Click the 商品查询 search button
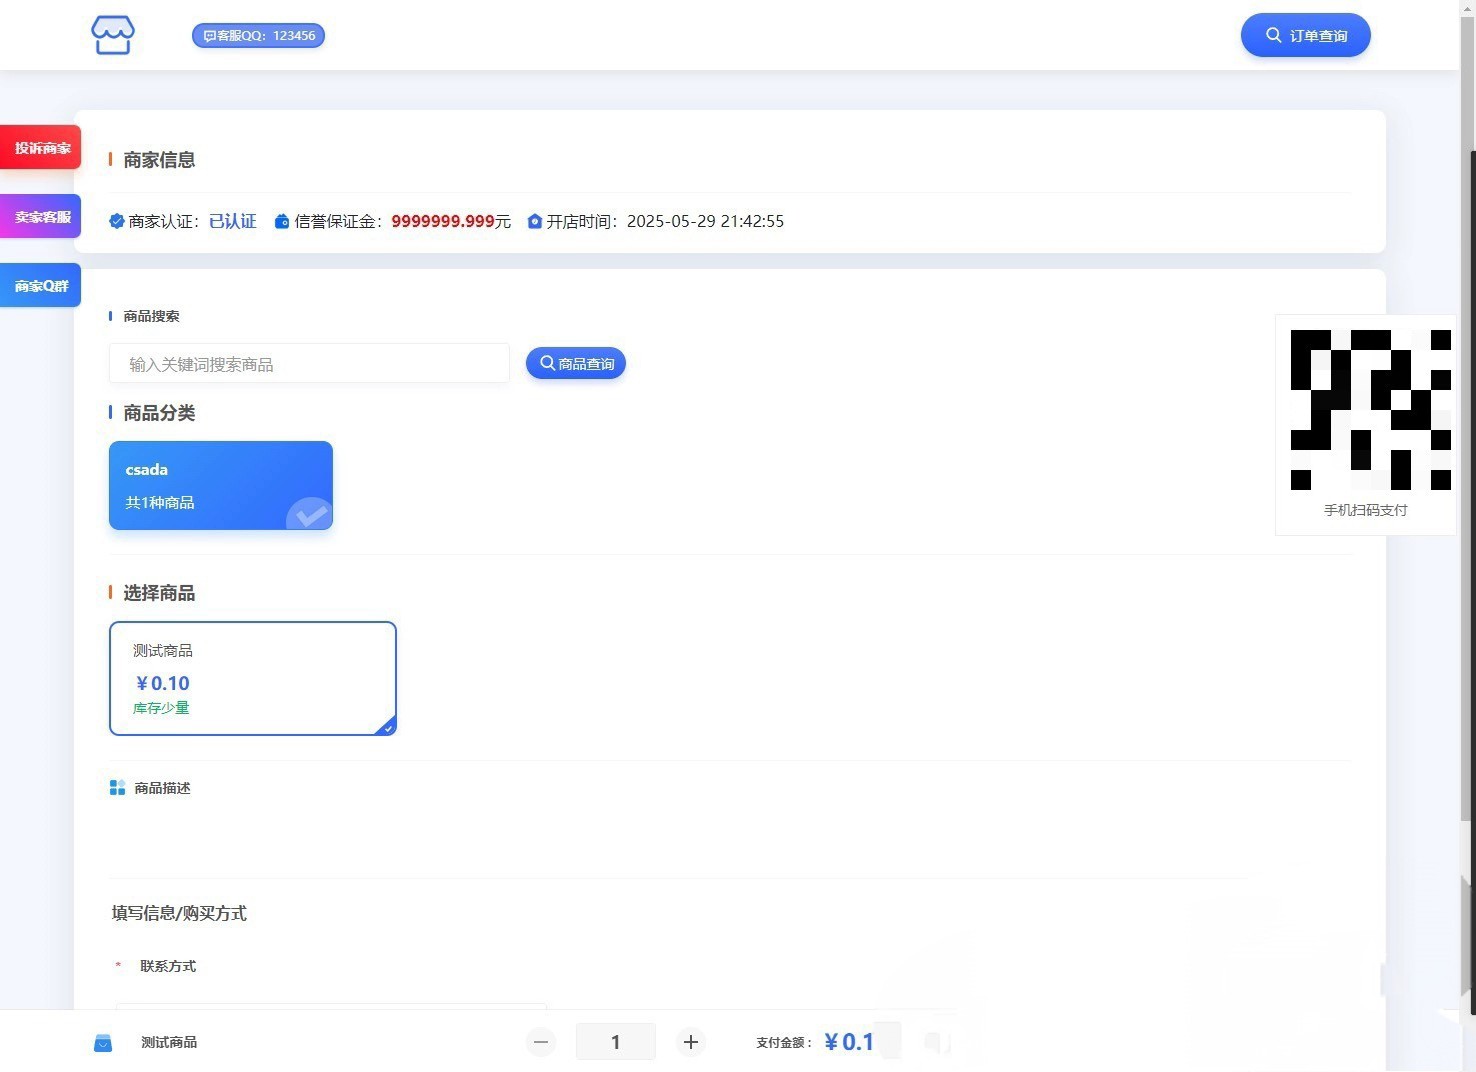The image size is (1476, 1072). [x=576, y=363]
